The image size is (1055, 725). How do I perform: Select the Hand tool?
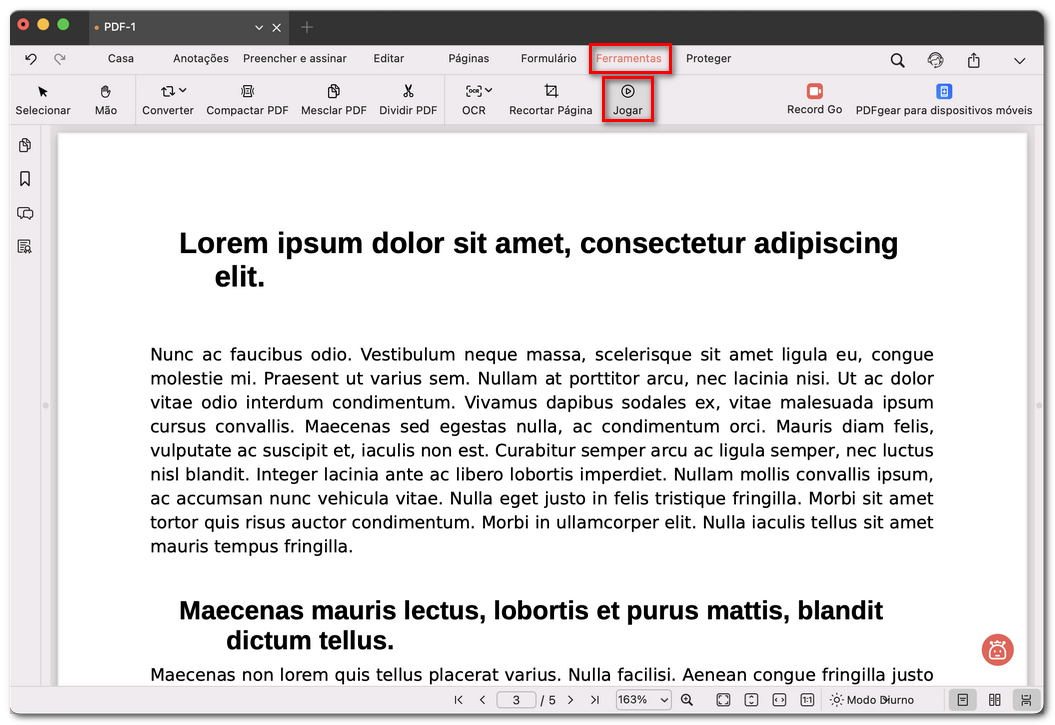coord(105,100)
